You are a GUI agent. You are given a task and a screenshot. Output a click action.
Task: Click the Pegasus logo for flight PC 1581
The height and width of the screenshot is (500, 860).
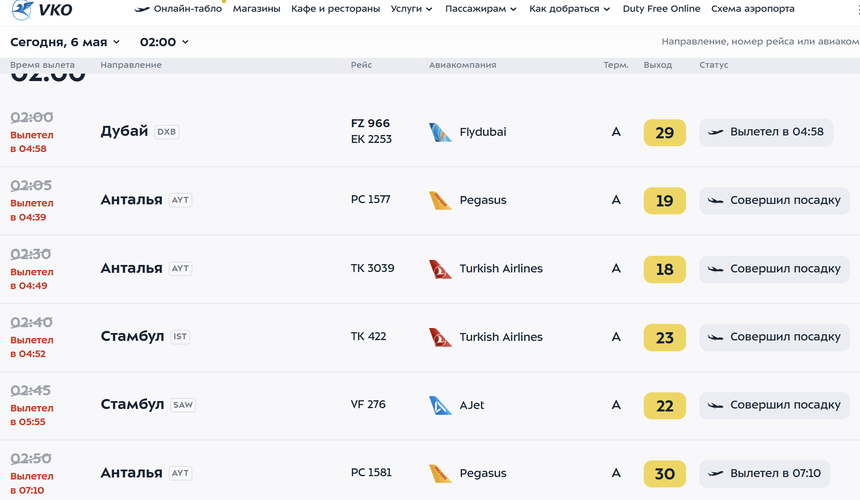(x=440, y=474)
